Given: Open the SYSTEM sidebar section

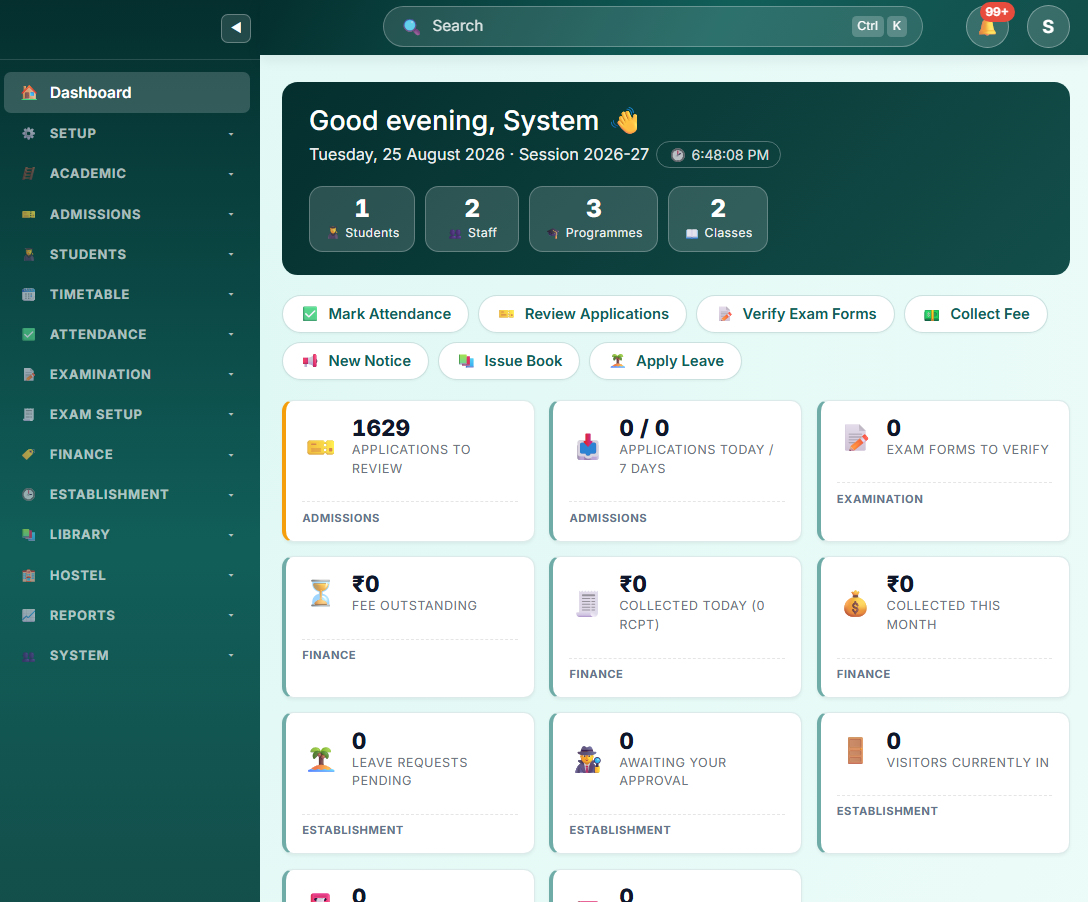Looking at the screenshot, I should tap(127, 656).
